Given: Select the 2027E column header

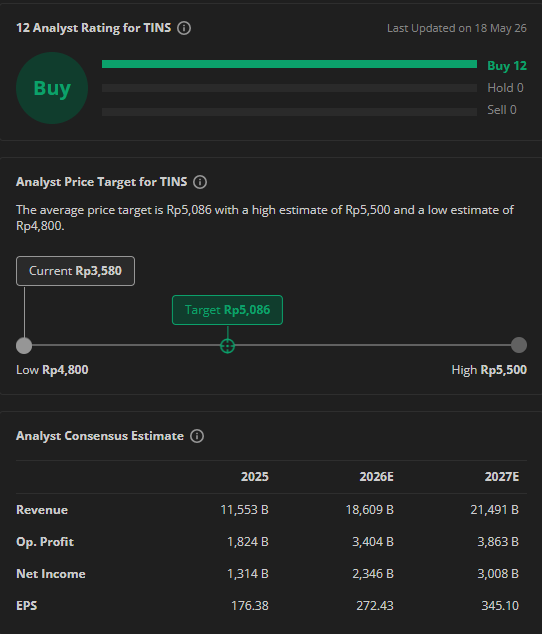Looking at the screenshot, I should tap(502, 477).
